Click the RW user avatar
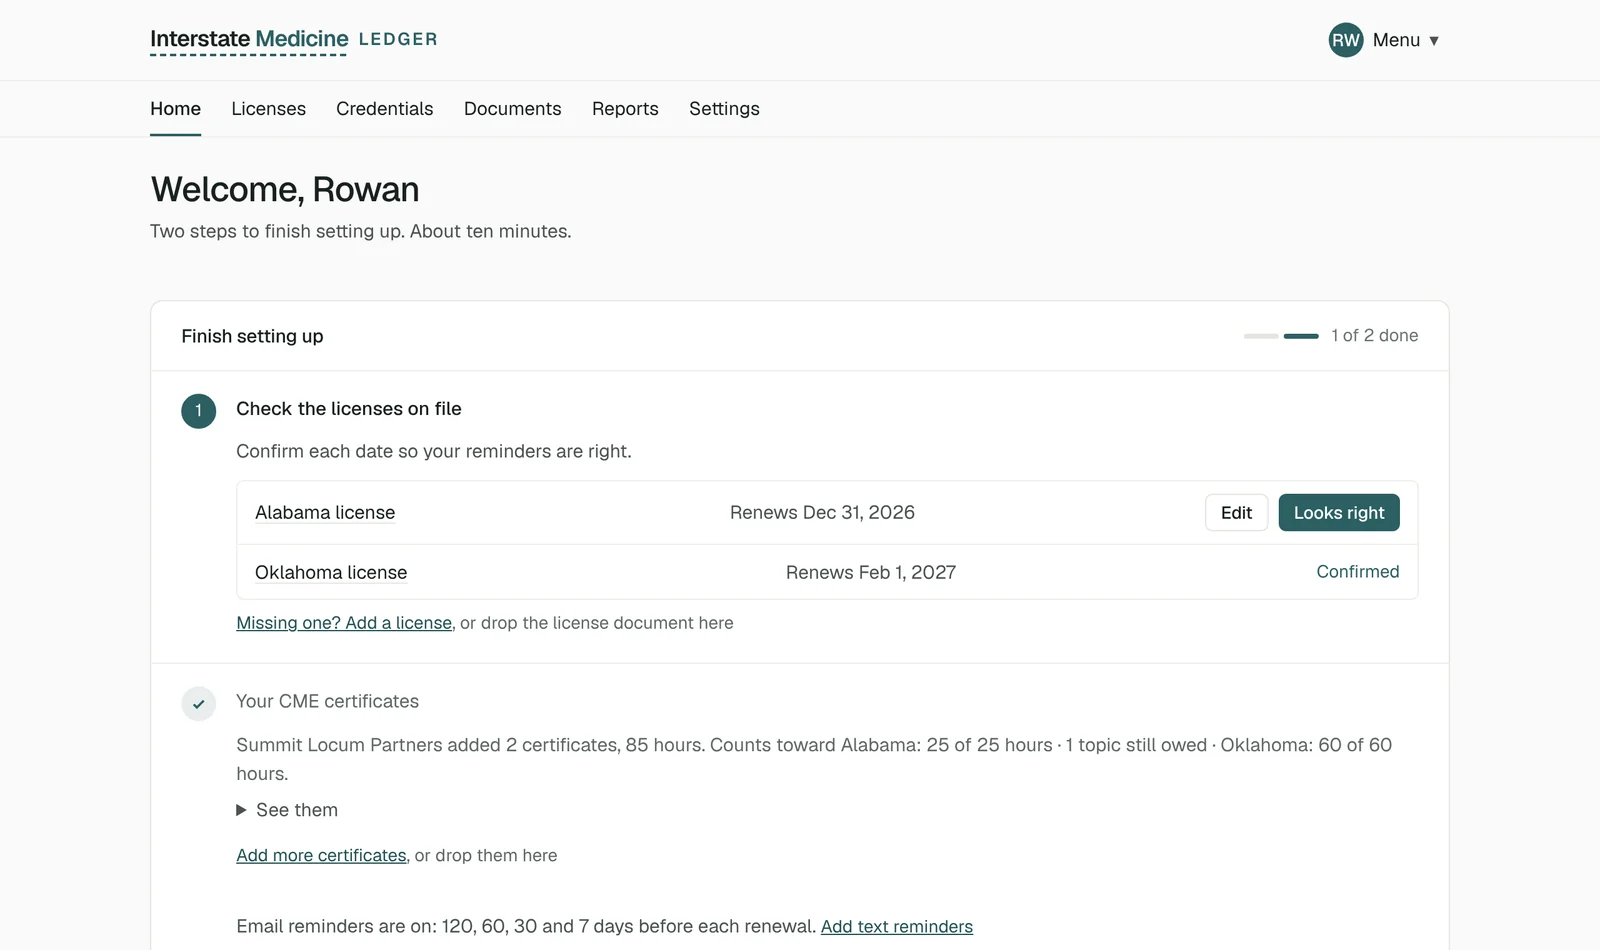Image resolution: width=1600 pixels, height=950 pixels. [1346, 40]
